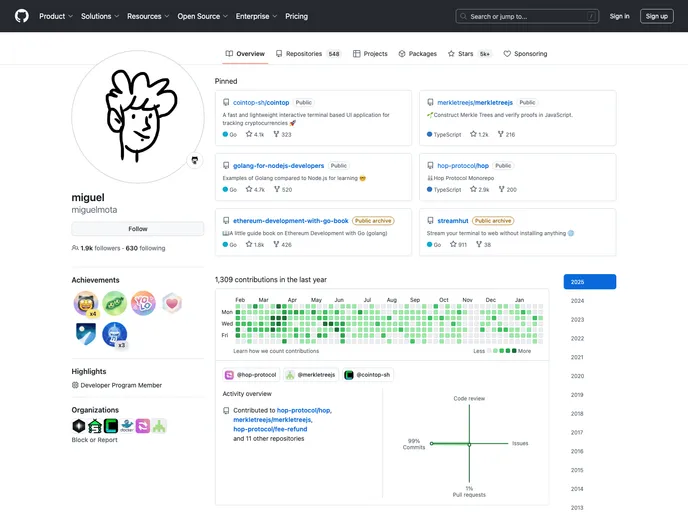Click the Sign up button
The image size is (688, 512).
[656, 16]
